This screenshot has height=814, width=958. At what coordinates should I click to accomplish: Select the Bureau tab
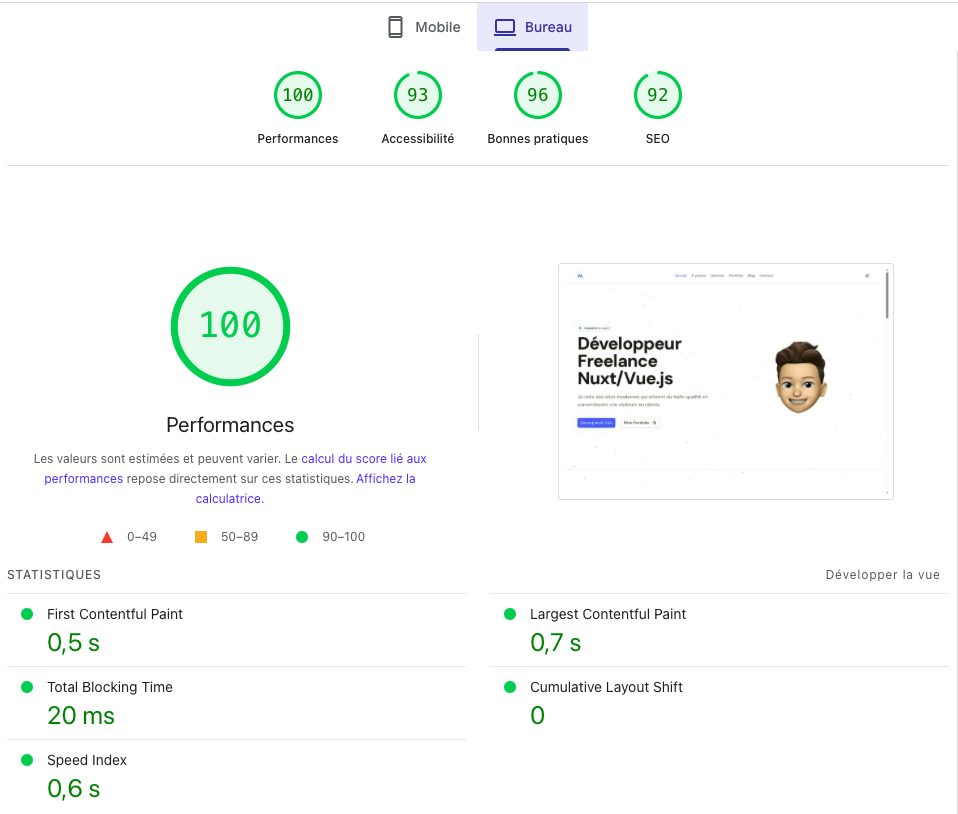click(x=533, y=27)
